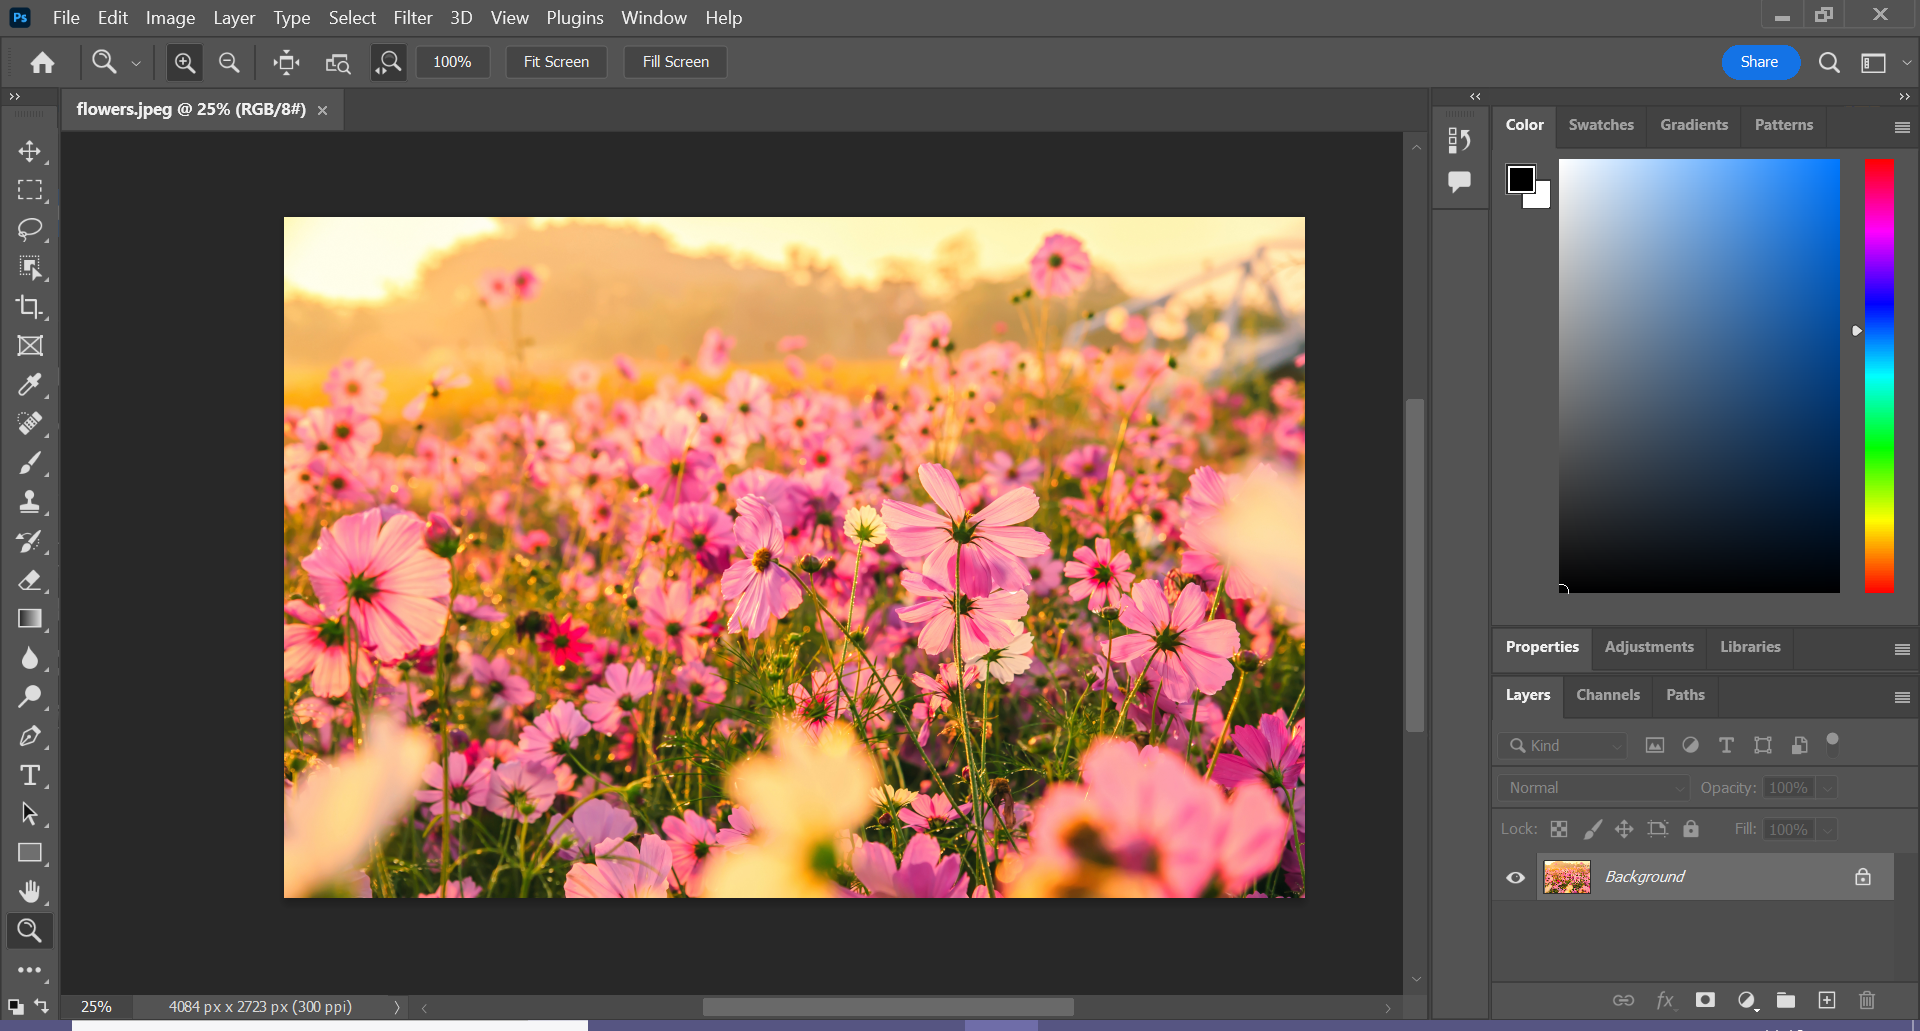Select the Crop tool
The height and width of the screenshot is (1031, 1920).
pos(30,307)
